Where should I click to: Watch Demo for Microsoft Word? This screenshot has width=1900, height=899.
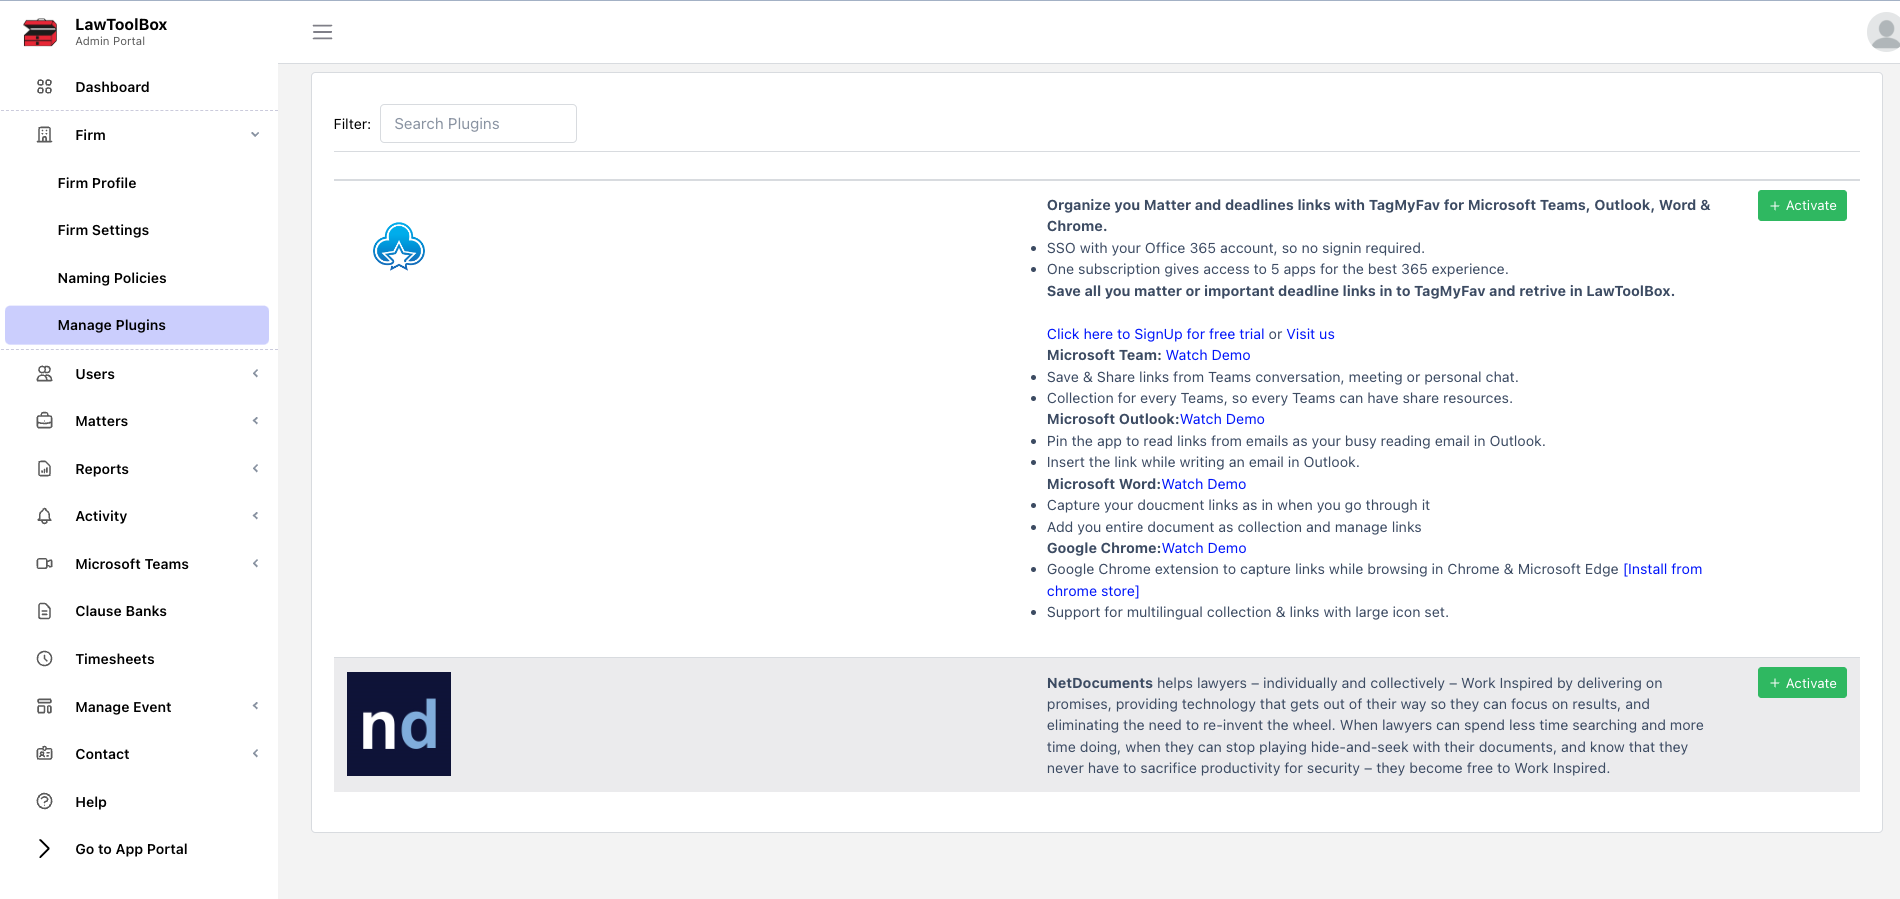pos(1204,484)
